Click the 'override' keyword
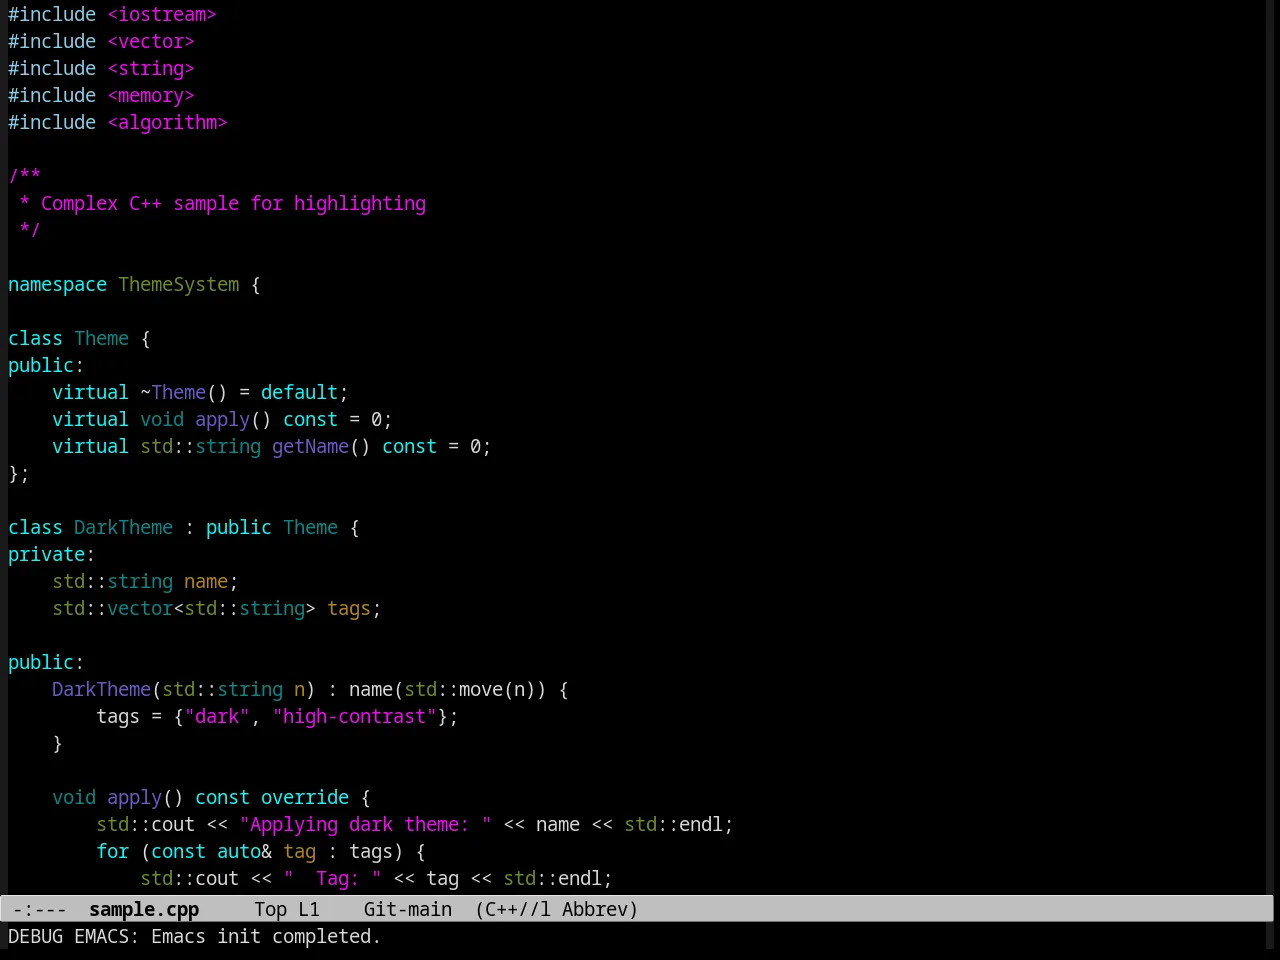The height and width of the screenshot is (960, 1280). point(305,797)
